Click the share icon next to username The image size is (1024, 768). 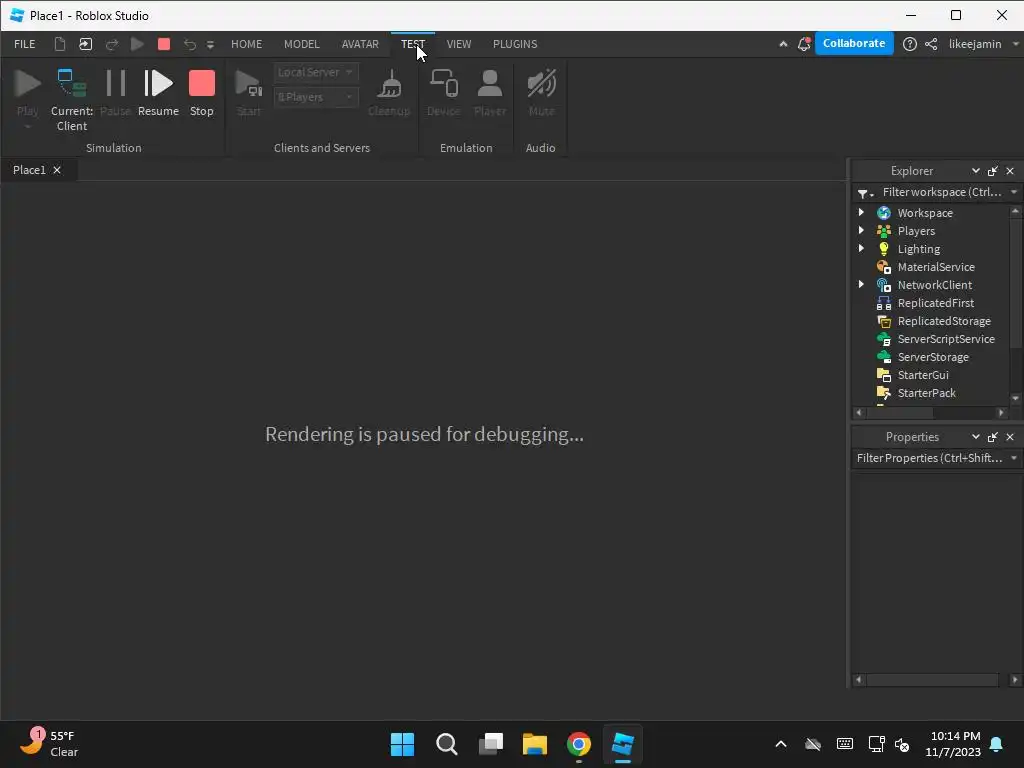coord(931,44)
